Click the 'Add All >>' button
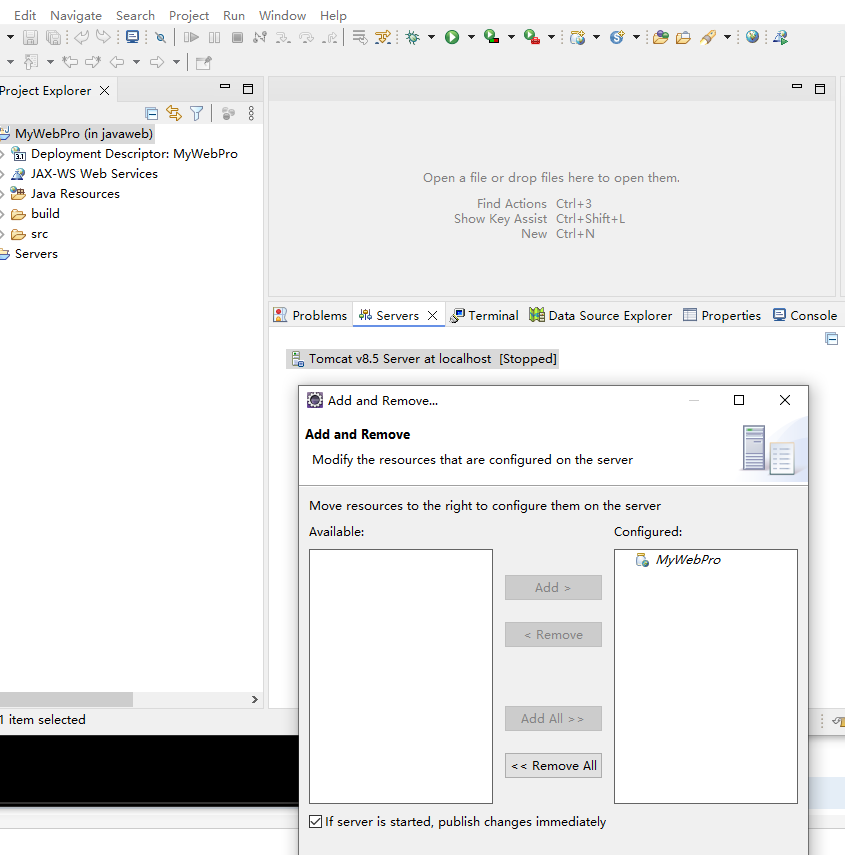845x855 pixels. pyautogui.click(x=553, y=719)
